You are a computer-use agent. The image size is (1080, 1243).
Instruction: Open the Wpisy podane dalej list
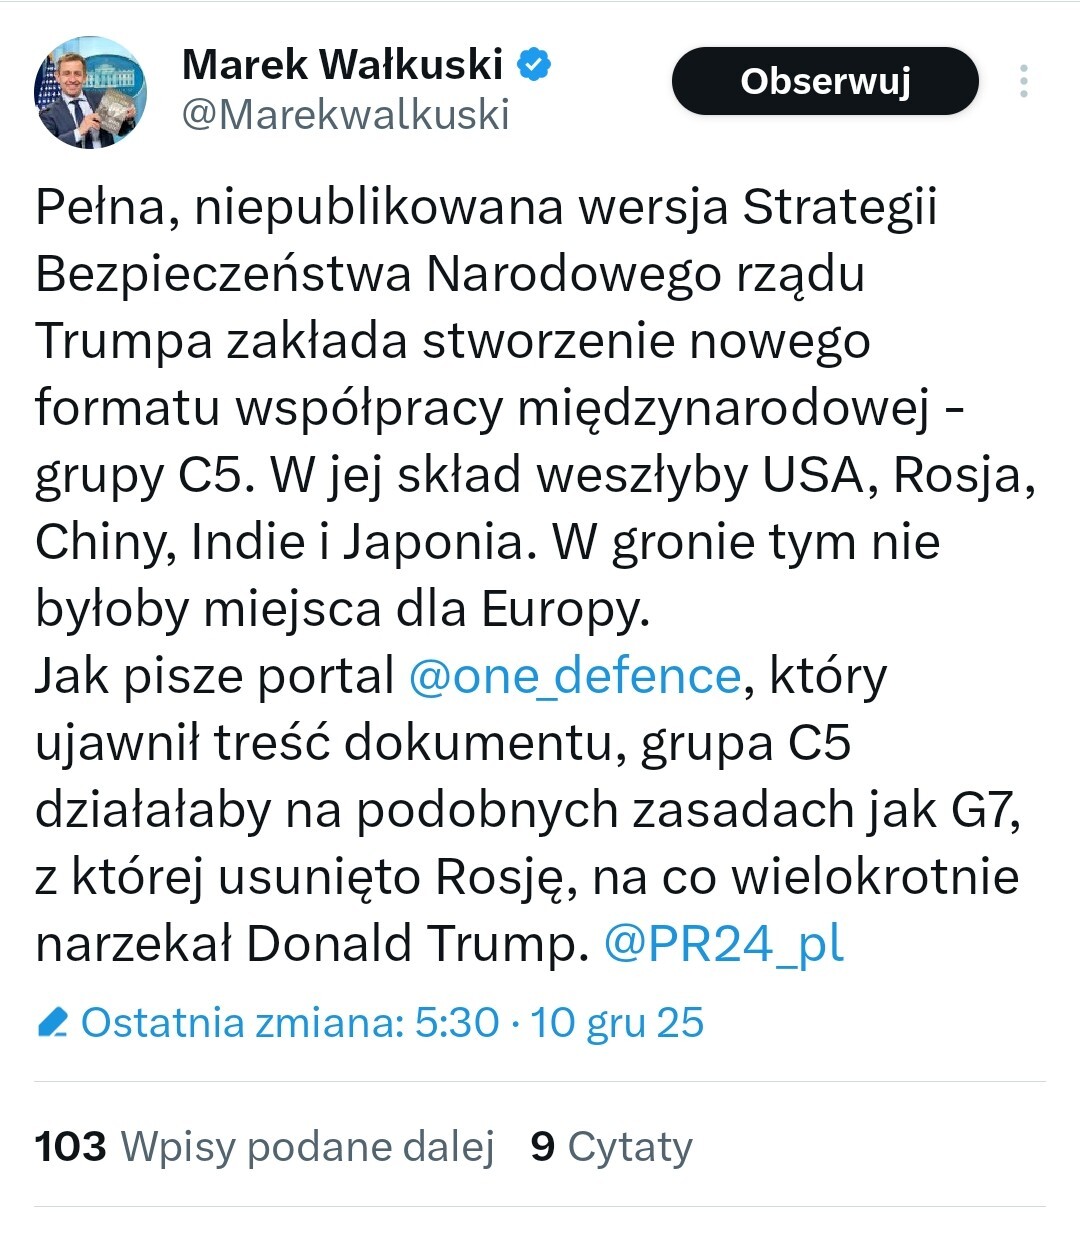pyautogui.click(x=307, y=1146)
